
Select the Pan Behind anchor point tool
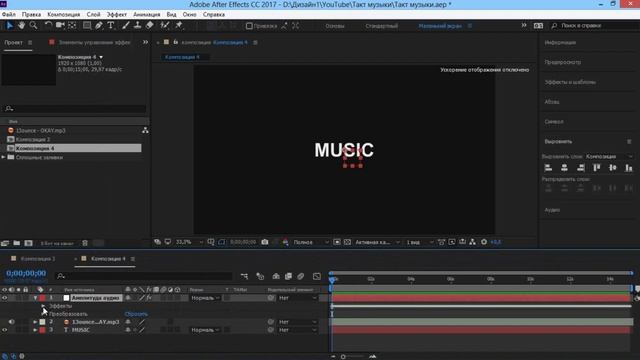tap(72, 25)
